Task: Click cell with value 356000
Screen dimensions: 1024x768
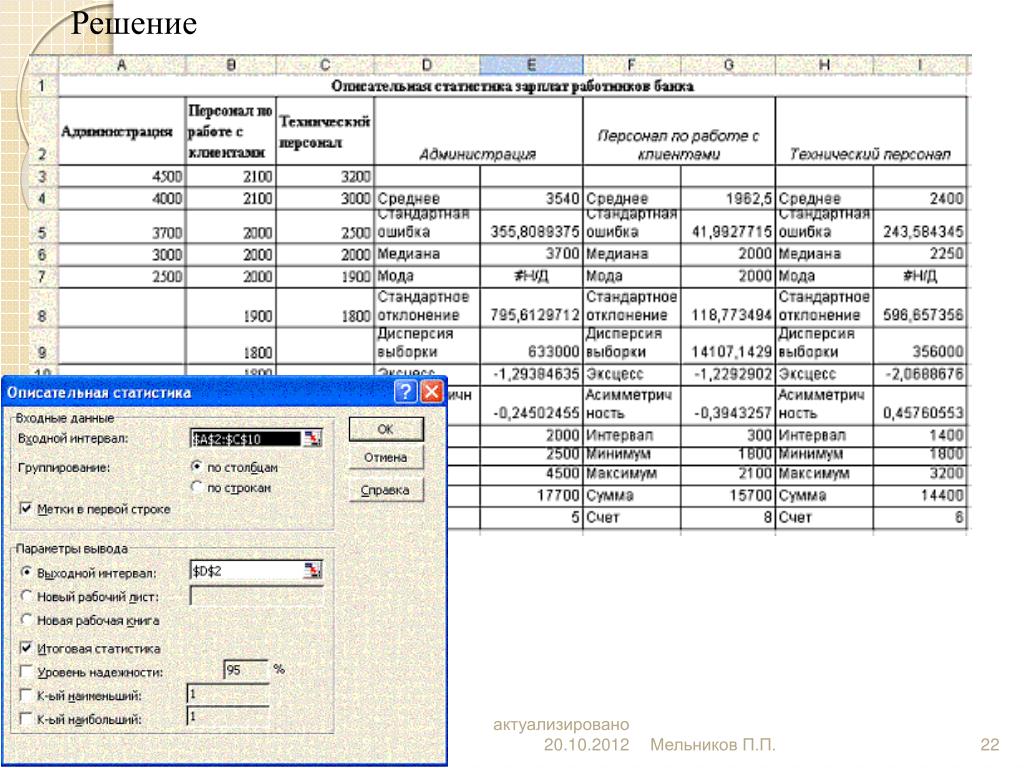Action: 920,345
